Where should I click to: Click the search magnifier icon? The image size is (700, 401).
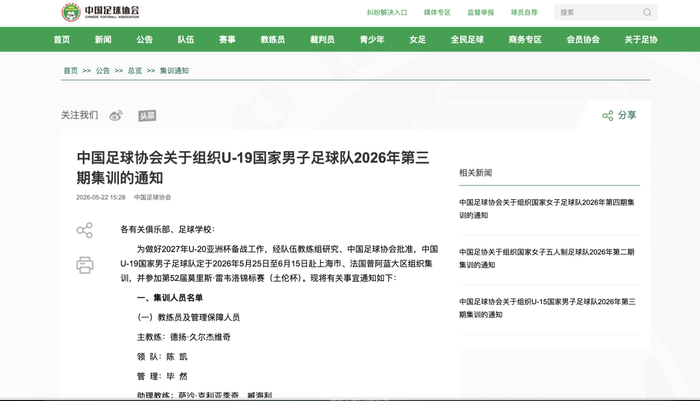coord(647,13)
